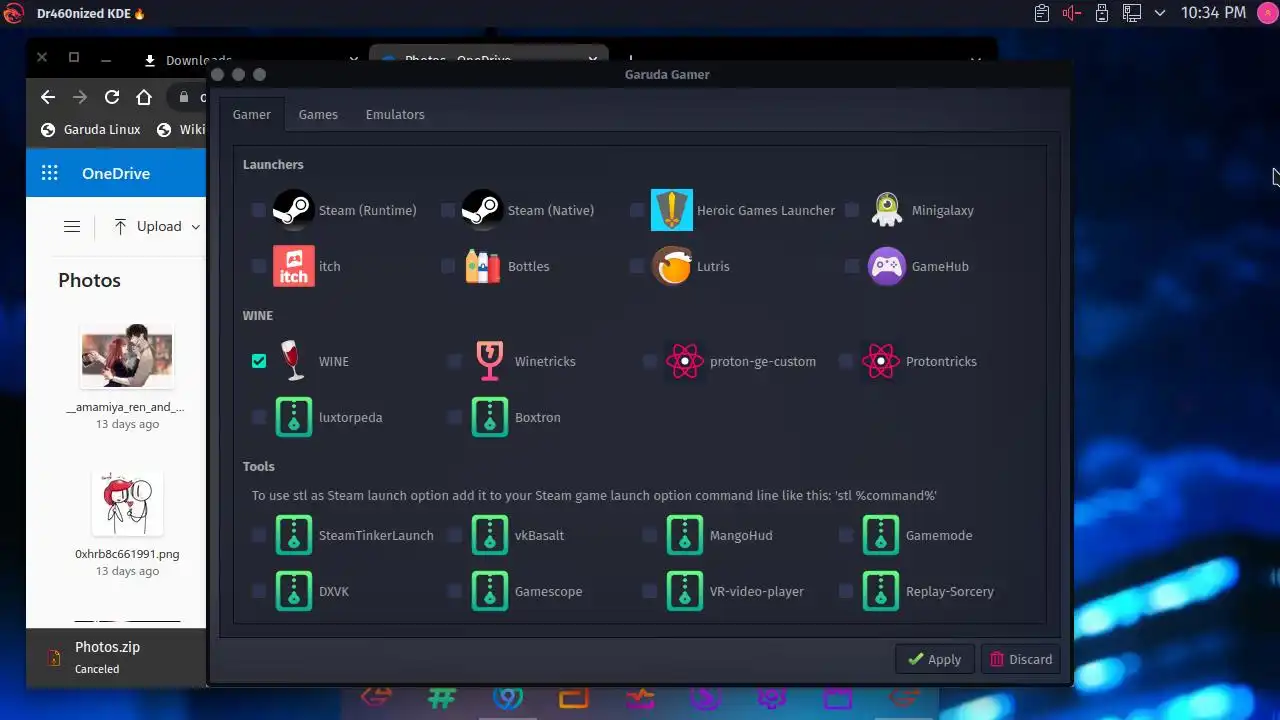Viewport: 1280px width, 720px height.
Task: Open the clipboard tray icon
Action: pos(1042,13)
